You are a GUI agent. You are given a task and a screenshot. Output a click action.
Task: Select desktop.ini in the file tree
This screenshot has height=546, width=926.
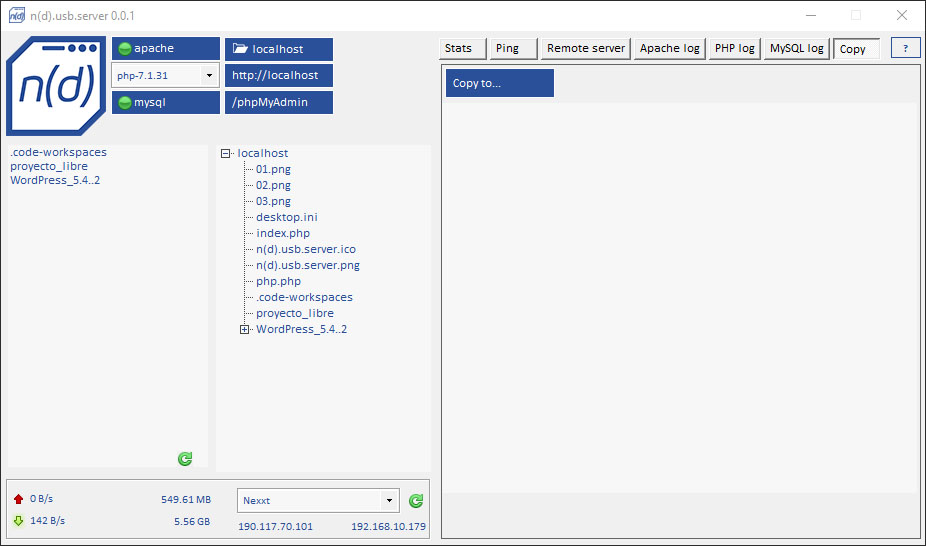tap(286, 217)
